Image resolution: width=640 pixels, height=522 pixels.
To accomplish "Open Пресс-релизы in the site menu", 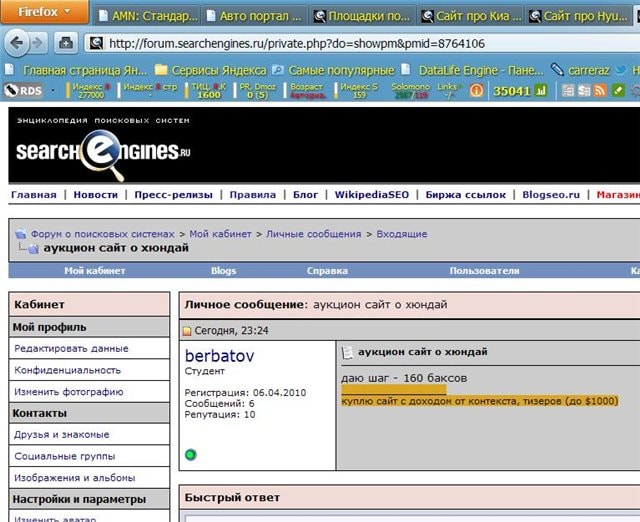I will (x=173, y=195).
